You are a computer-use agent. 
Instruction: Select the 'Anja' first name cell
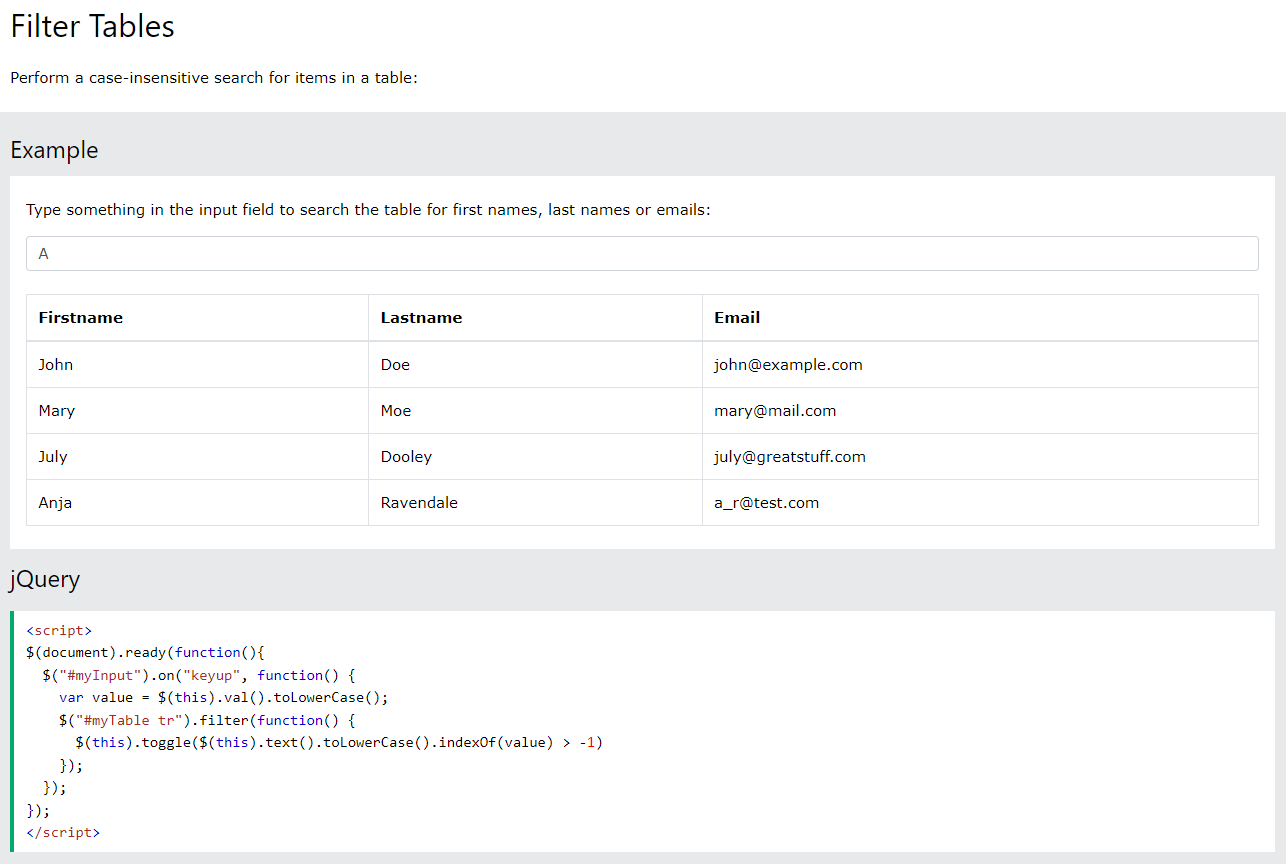tap(197, 503)
